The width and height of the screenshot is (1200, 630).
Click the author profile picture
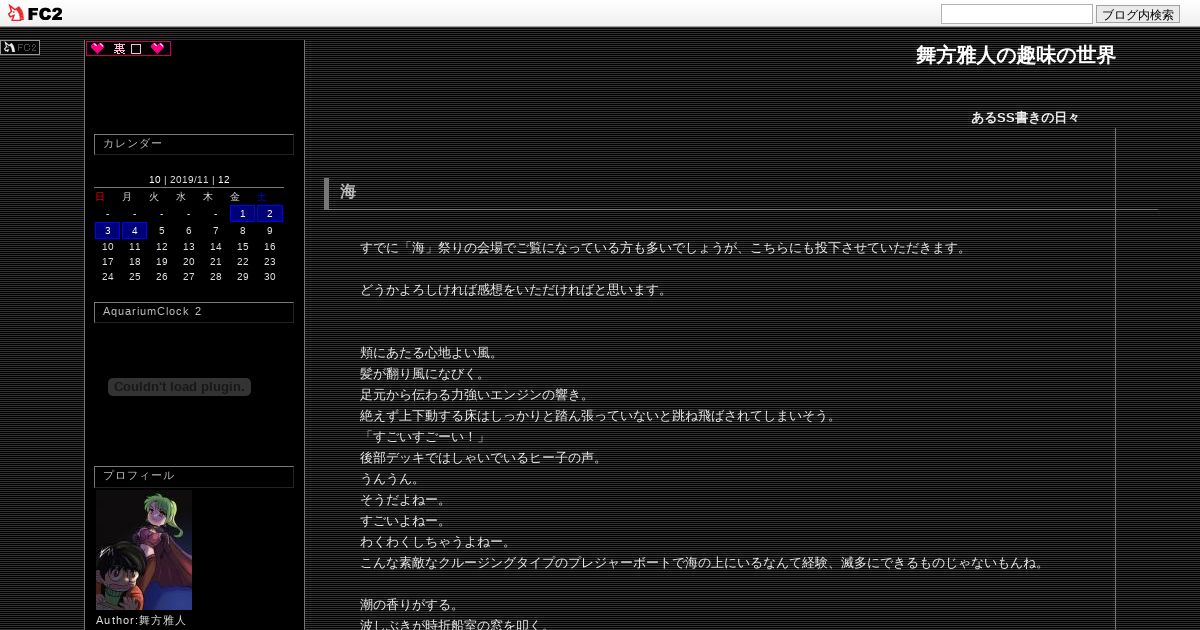(144, 550)
